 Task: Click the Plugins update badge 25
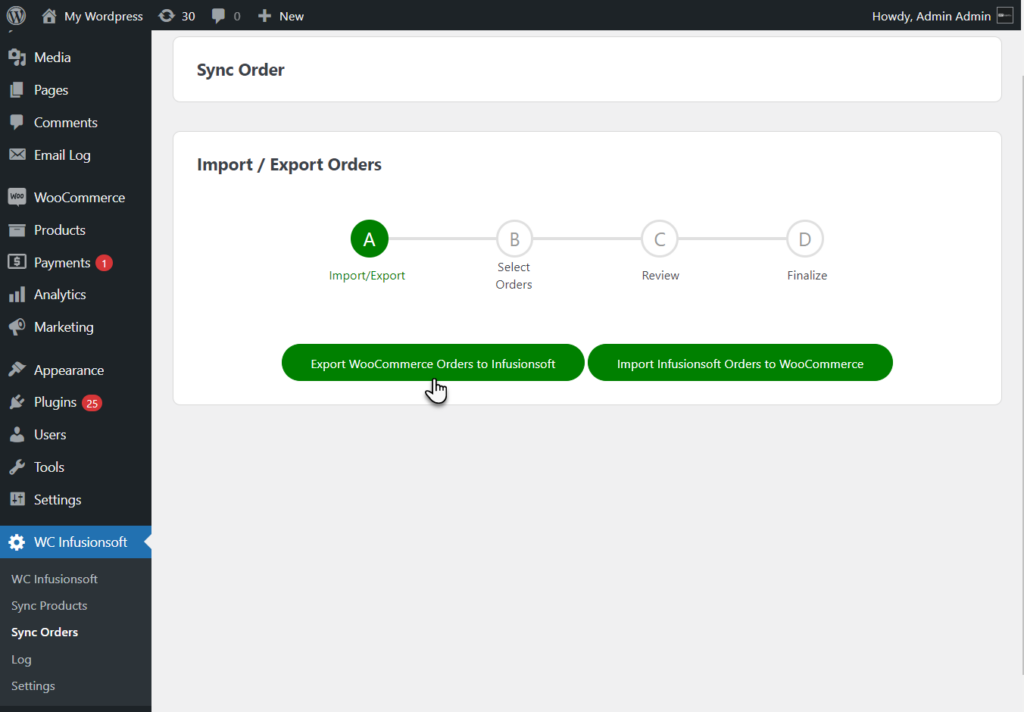pos(92,403)
